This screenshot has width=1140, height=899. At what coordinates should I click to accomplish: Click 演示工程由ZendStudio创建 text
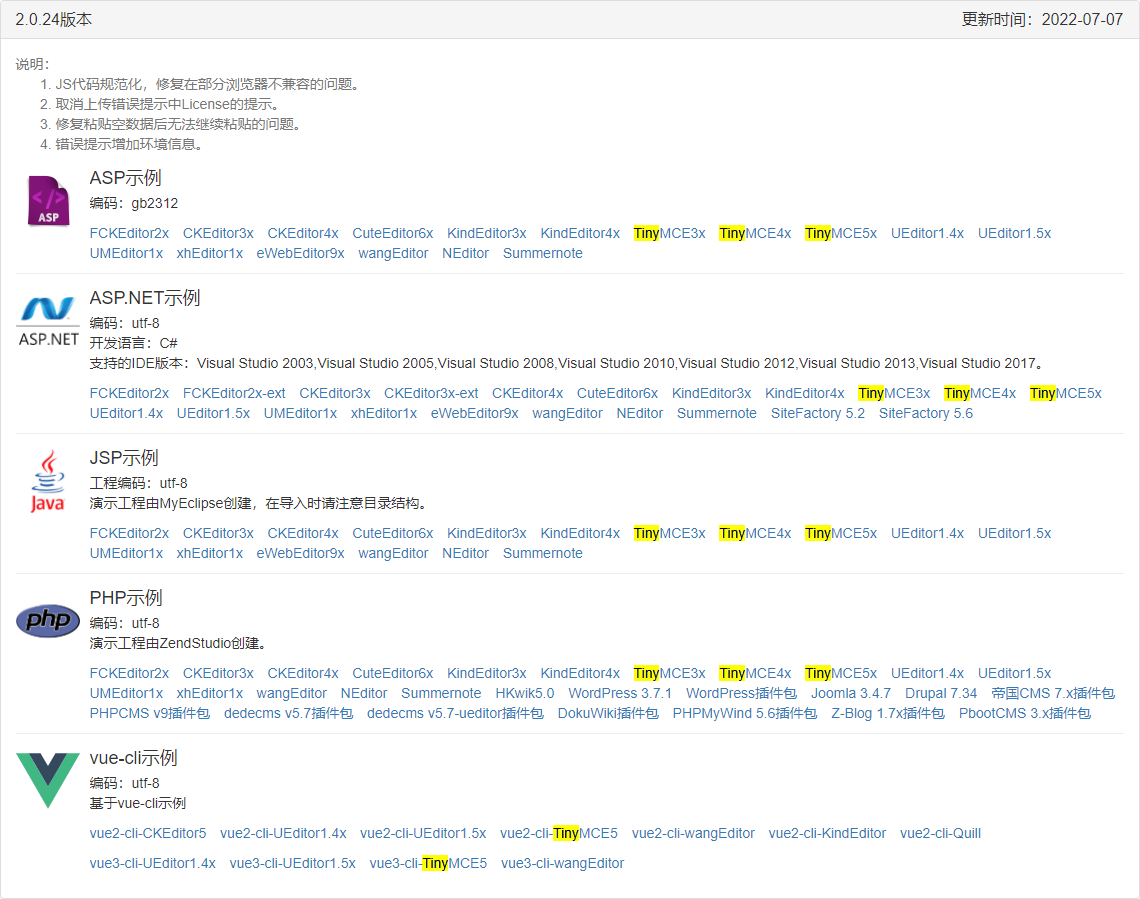click(x=180, y=643)
